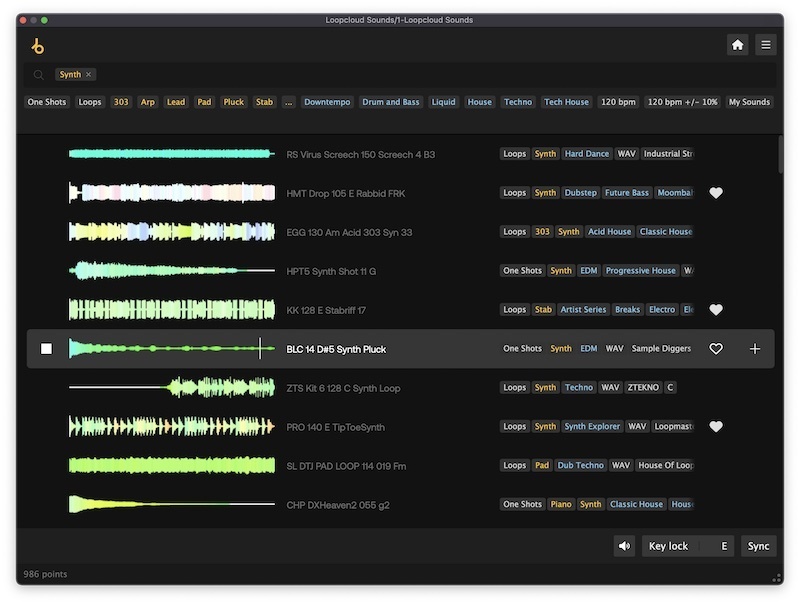Screen dimensions: 800x604
Task: Open the hamburger menu
Action: 765,45
